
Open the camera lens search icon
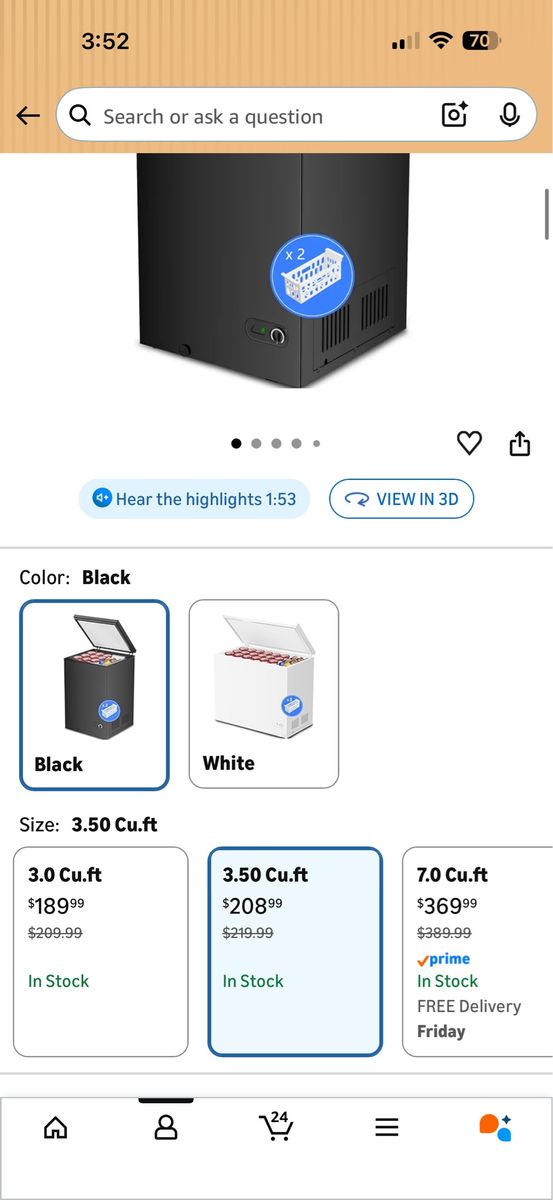pos(455,116)
